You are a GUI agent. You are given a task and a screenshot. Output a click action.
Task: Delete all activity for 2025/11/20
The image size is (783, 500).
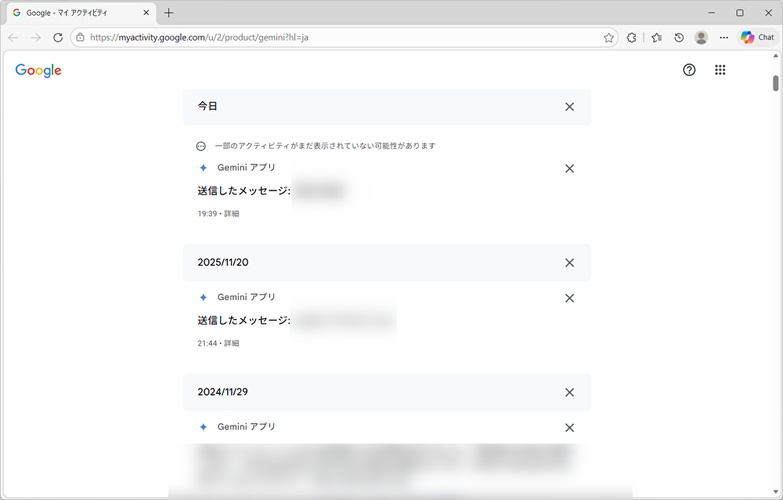click(569, 263)
